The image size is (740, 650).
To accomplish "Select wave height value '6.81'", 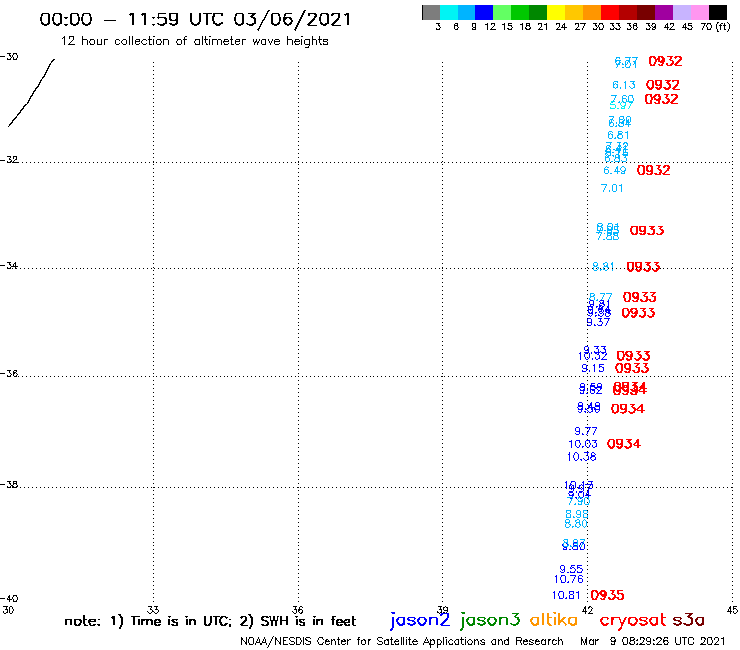I will [618, 135].
